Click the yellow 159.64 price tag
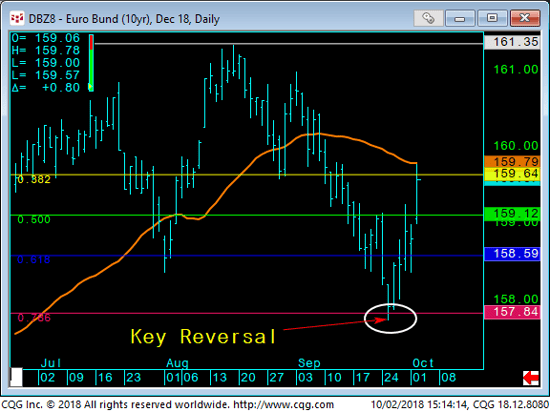Screen dimensions: 550x412 tap(512, 174)
